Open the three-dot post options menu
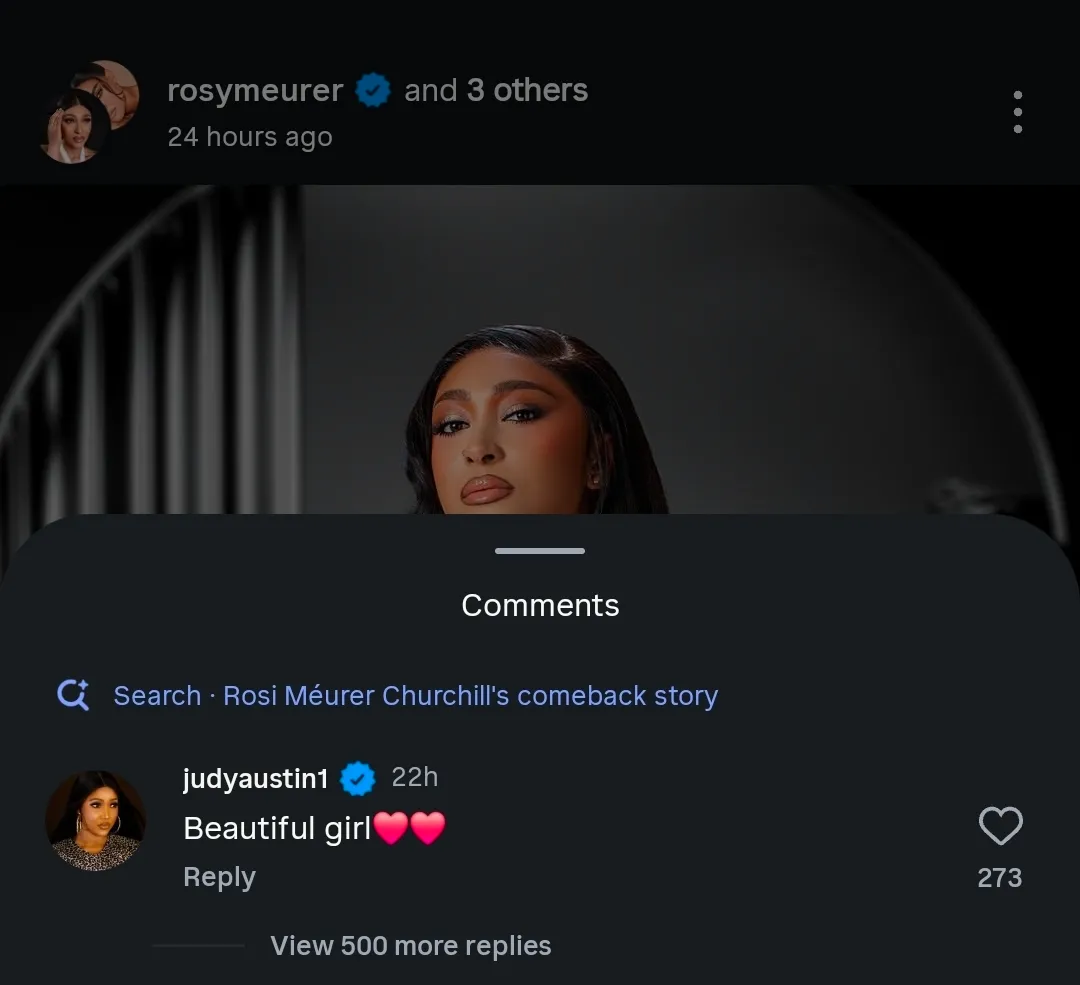 1017,112
